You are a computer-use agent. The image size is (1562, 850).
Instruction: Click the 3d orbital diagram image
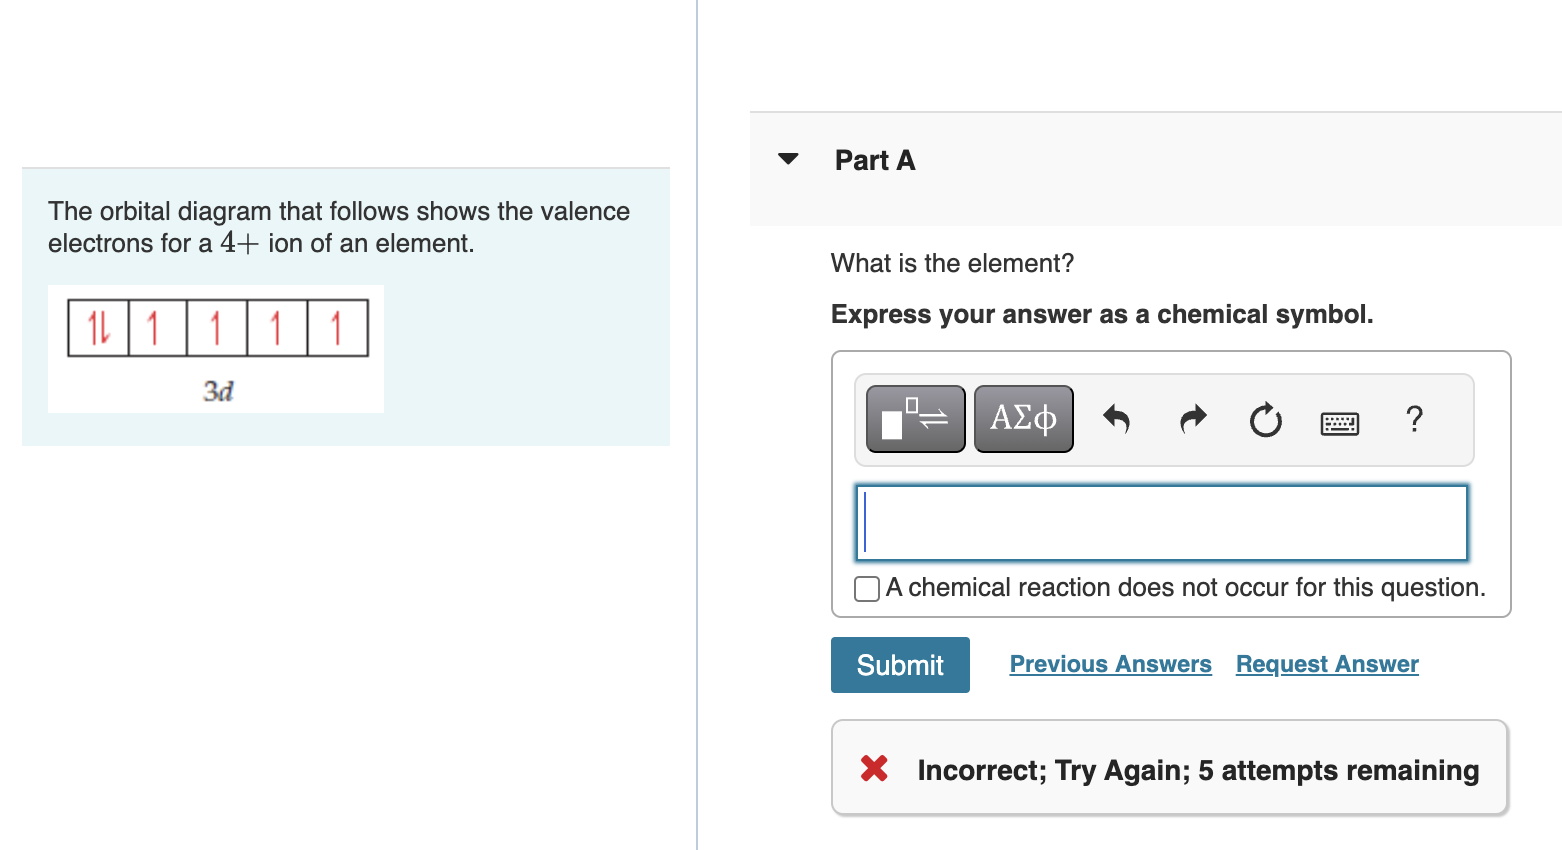217,348
